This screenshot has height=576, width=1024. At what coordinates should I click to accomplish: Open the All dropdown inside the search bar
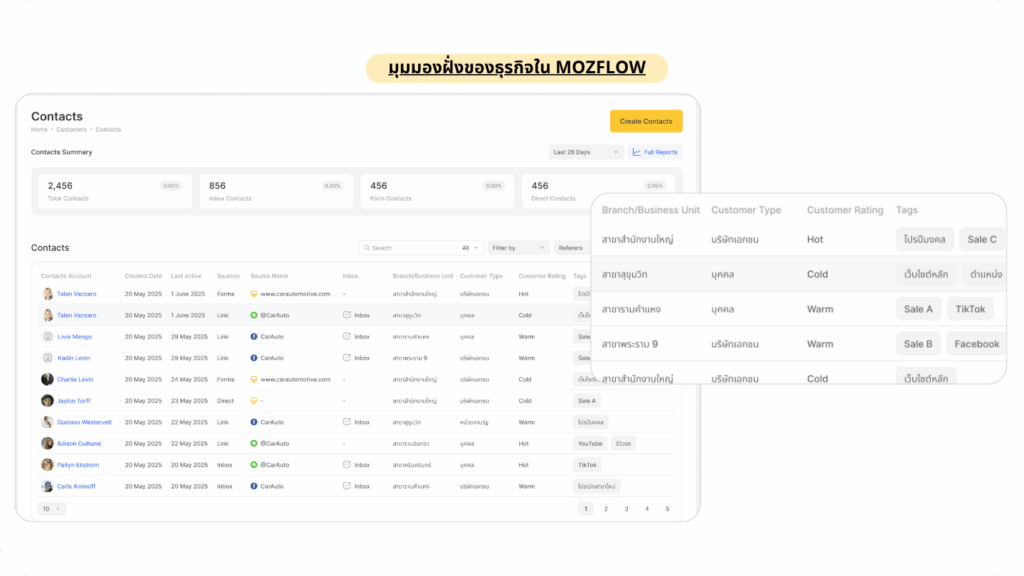point(471,248)
